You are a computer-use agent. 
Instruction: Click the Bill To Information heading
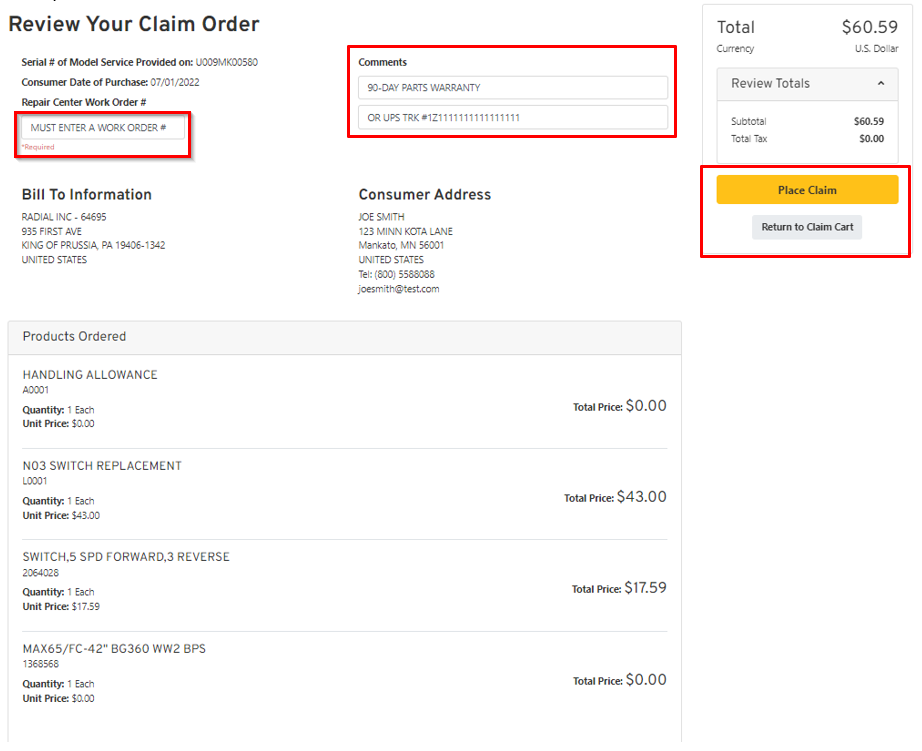(x=87, y=195)
